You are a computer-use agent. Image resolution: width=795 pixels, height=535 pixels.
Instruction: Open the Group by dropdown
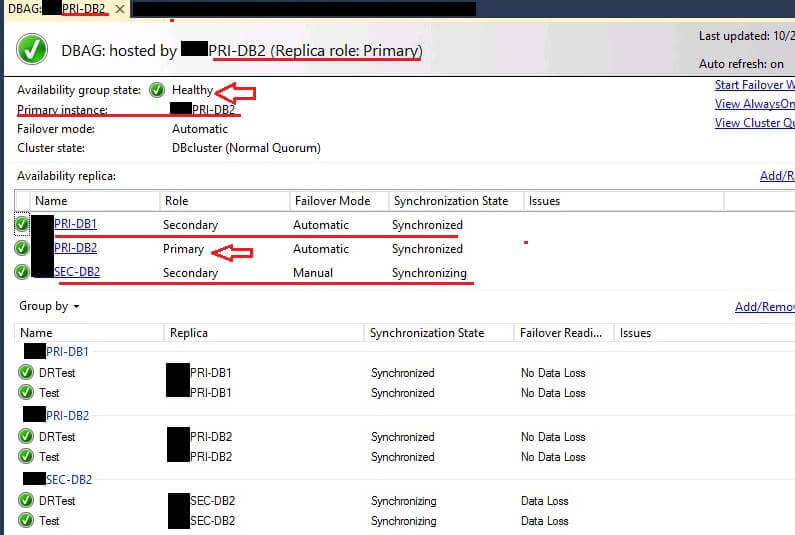coord(49,306)
